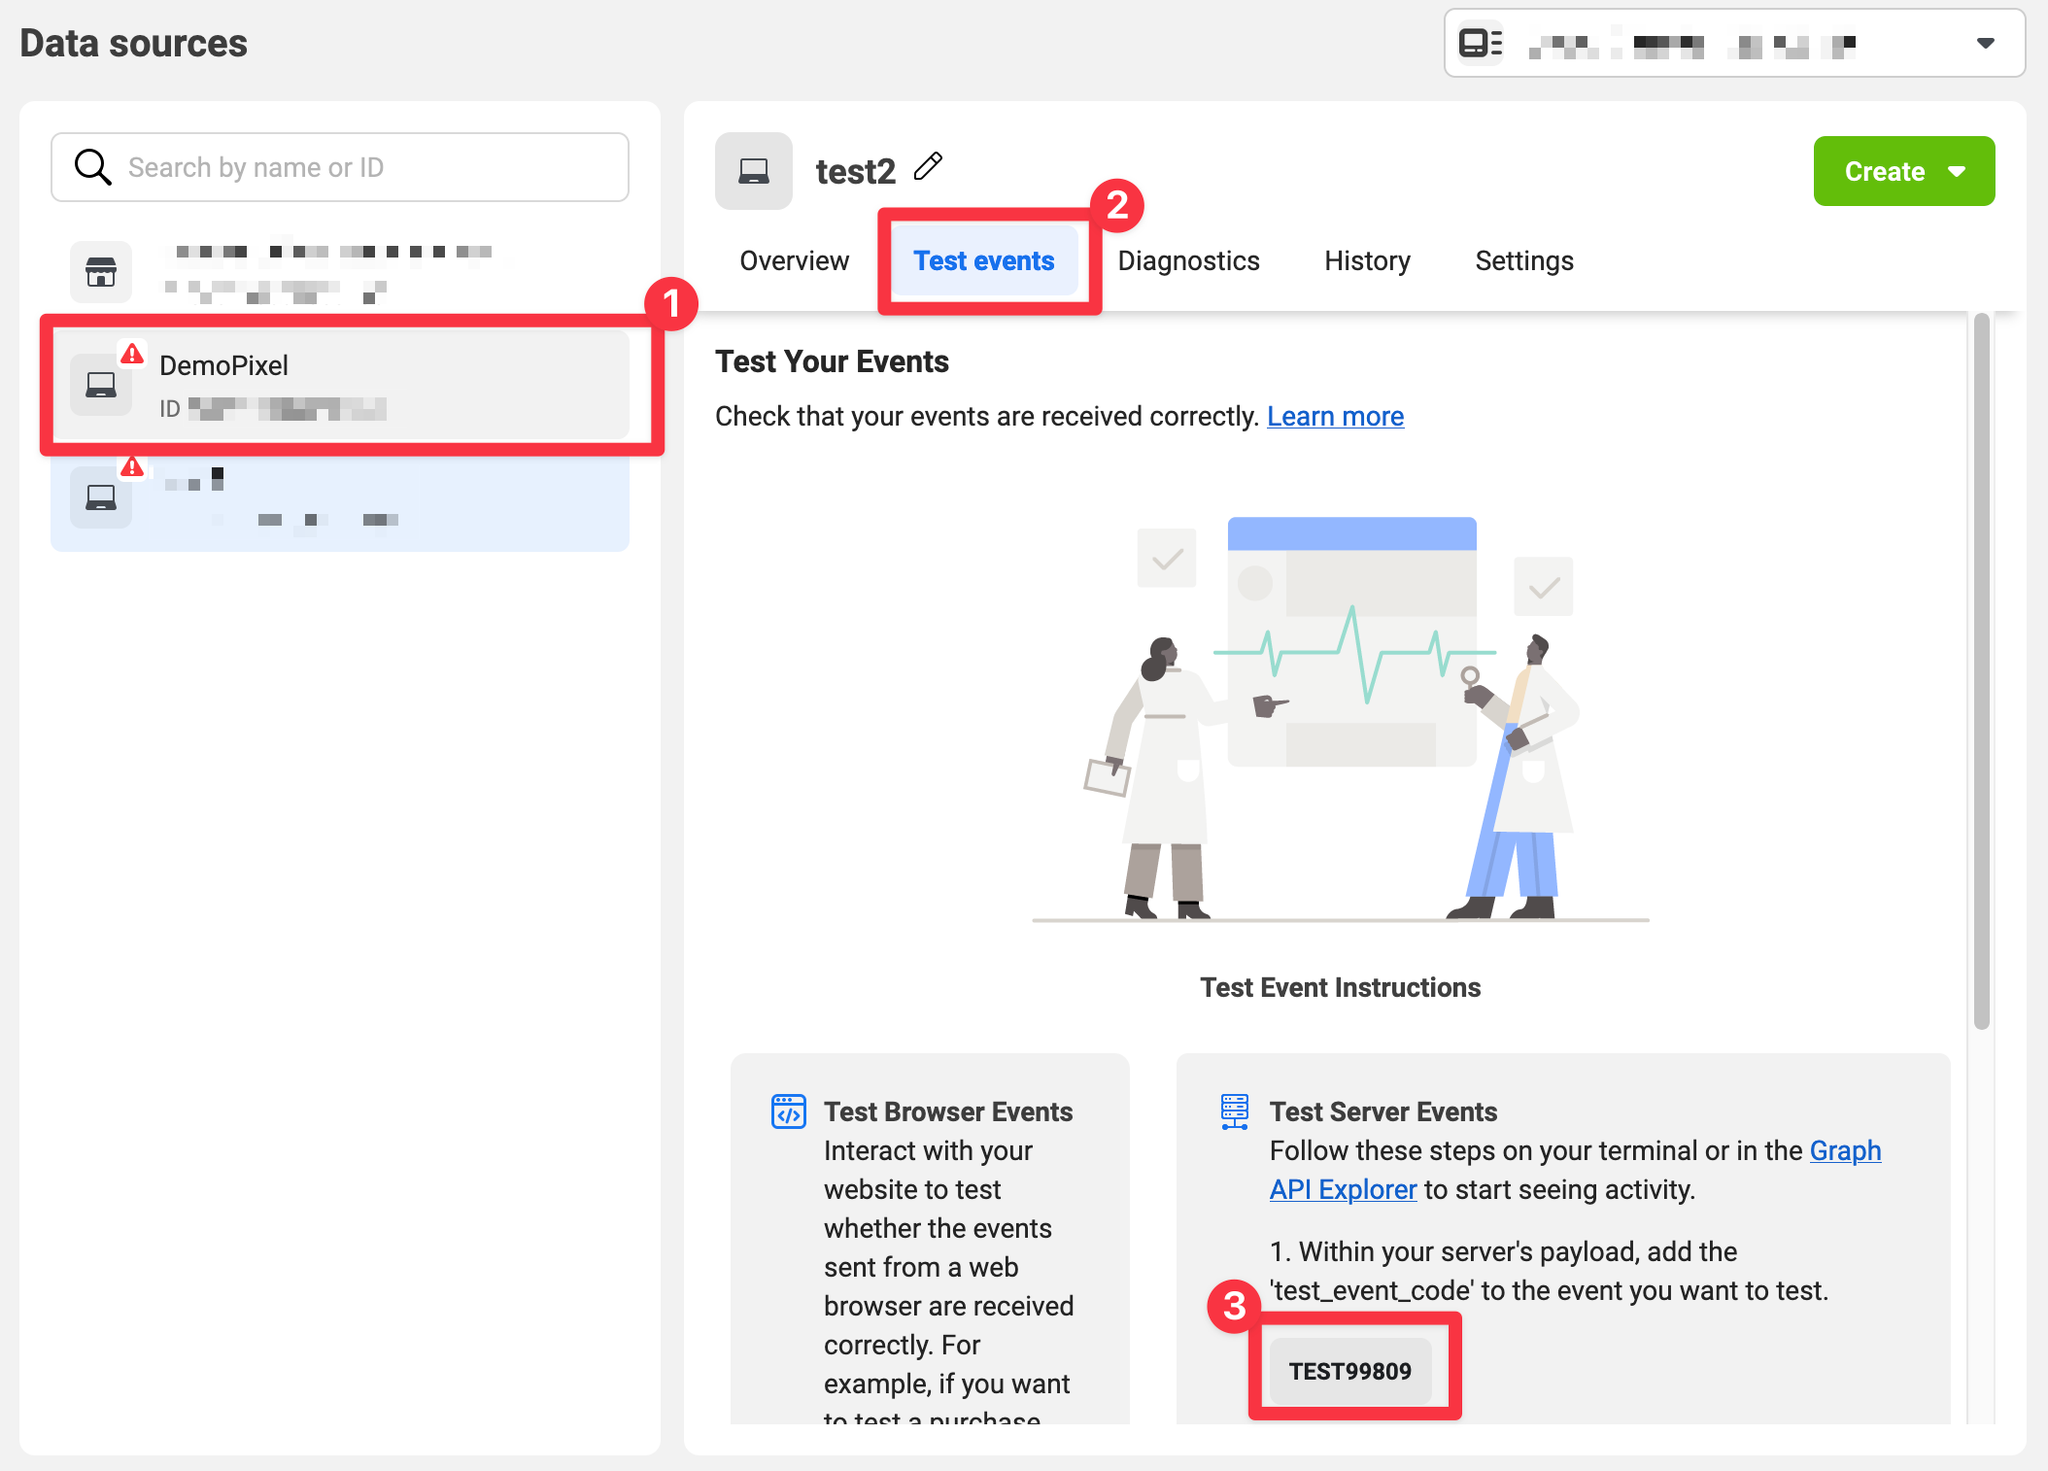
Task: Click the search magnifier icon
Action: click(x=93, y=167)
